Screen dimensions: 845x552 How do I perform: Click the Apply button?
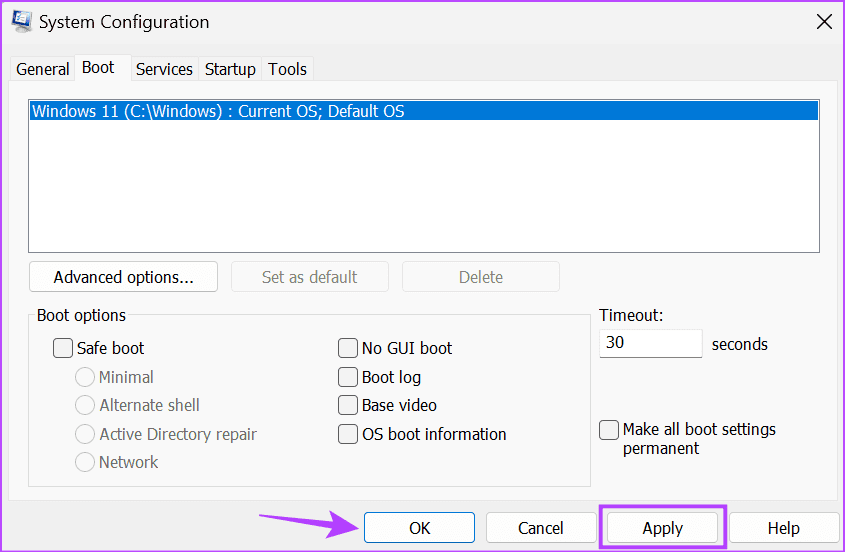pyautogui.click(x=662, y=528)
